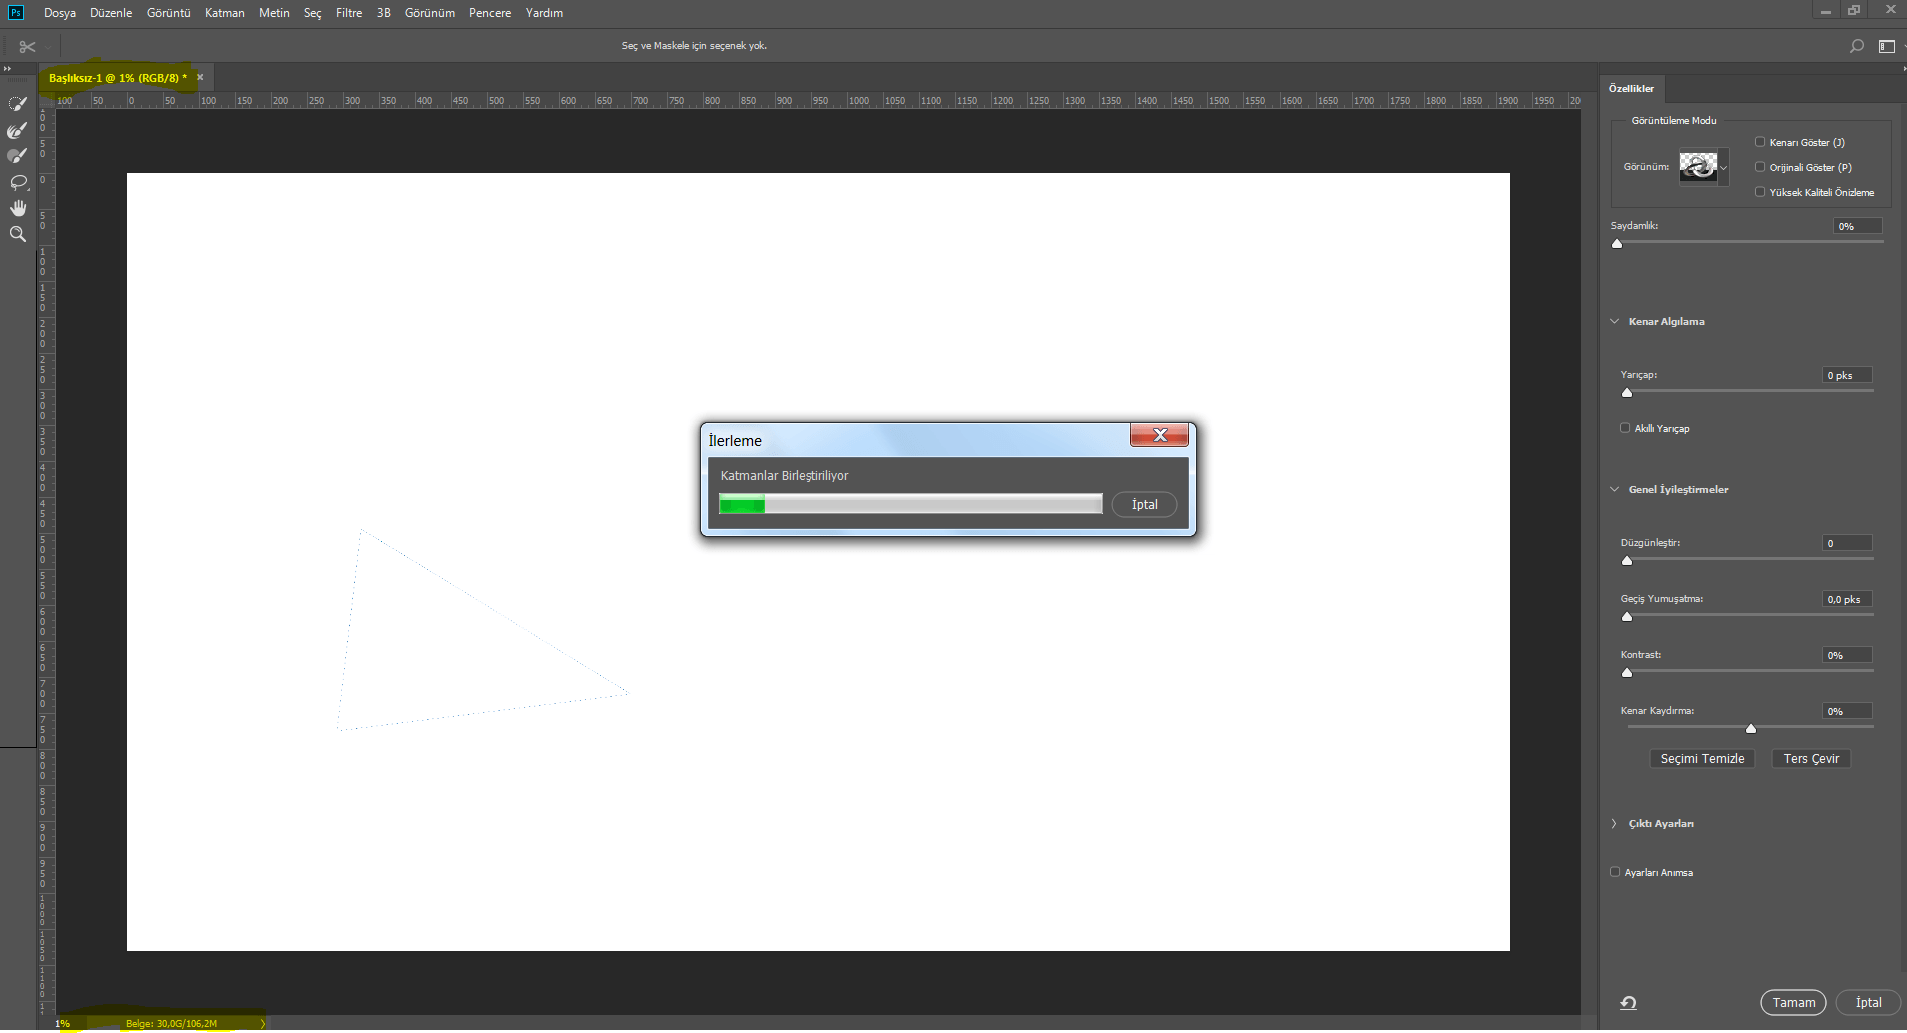Viewport: 1907px width, 1033px height.
Task: Click the Photoshop Ps logo icon
Action: [15, 12]
